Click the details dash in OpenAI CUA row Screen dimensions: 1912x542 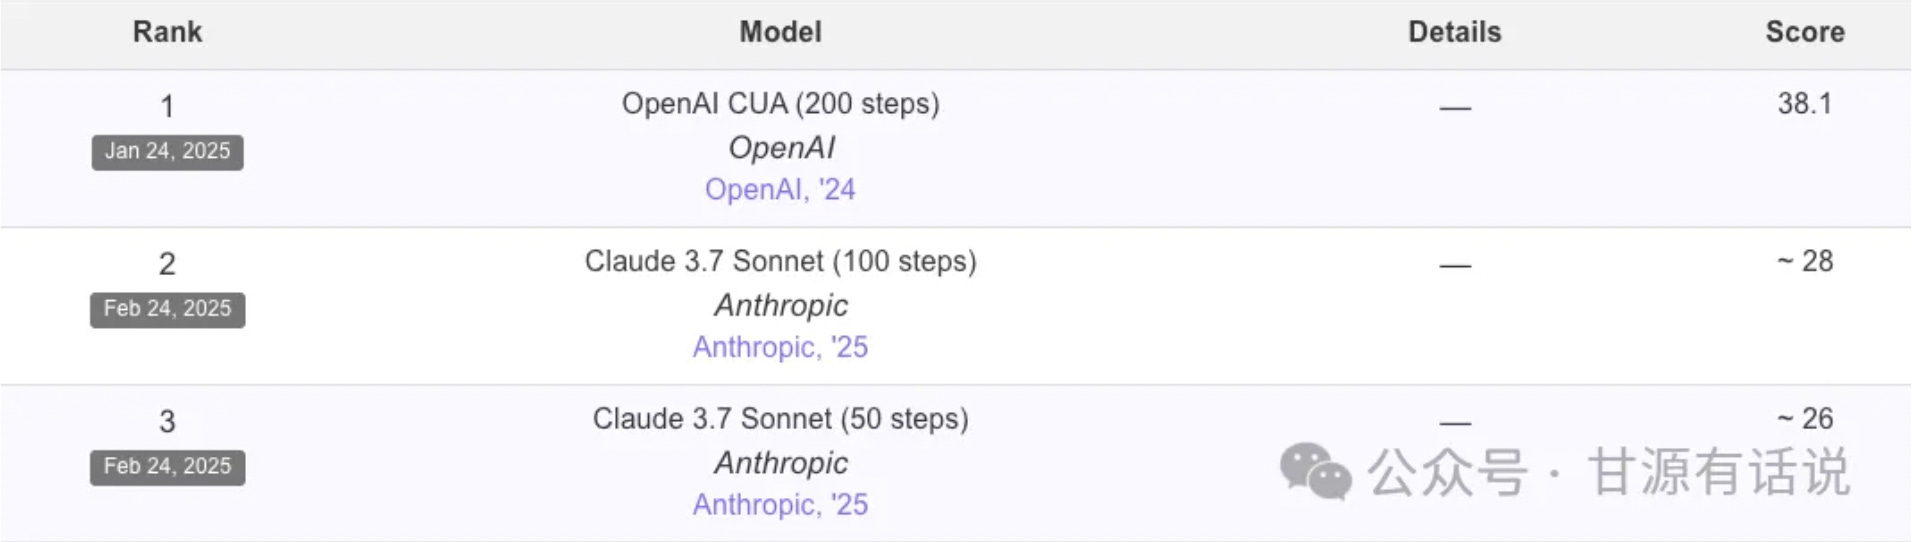pos(1454,107)
